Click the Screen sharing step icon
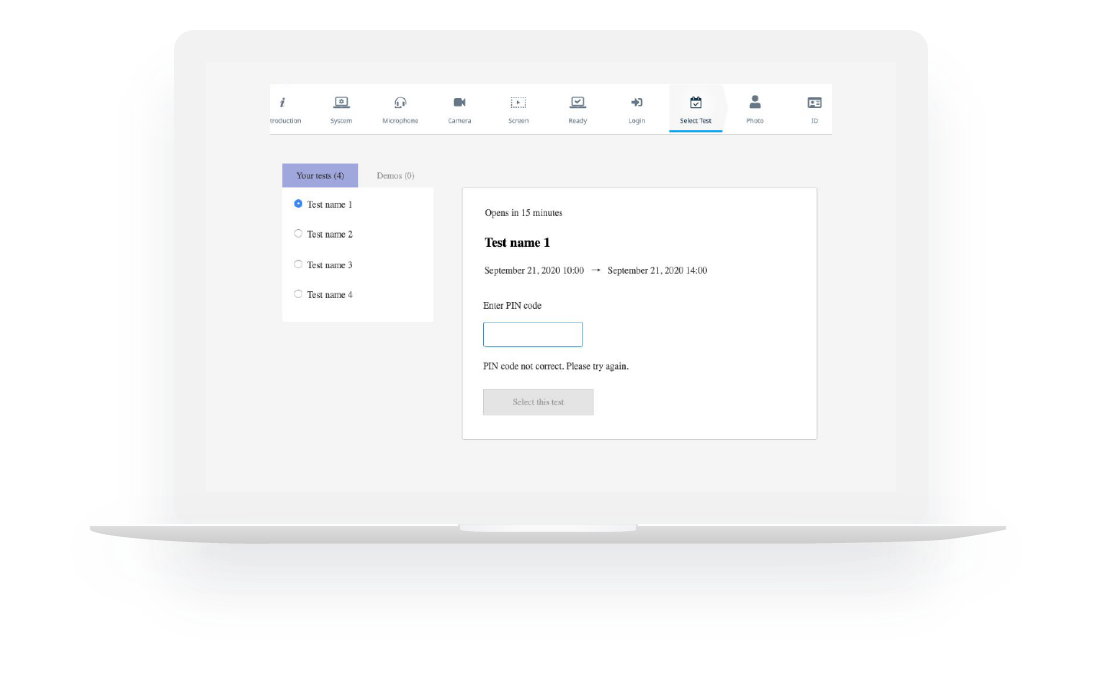The height and width of the screenshot is (674, 1096). [518, 101]
